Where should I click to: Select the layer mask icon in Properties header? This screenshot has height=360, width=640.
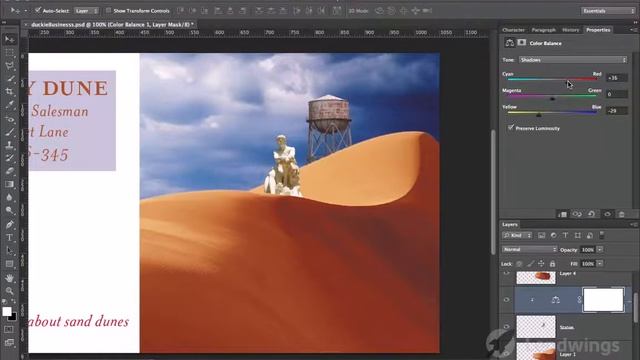(x=522, y=42)
